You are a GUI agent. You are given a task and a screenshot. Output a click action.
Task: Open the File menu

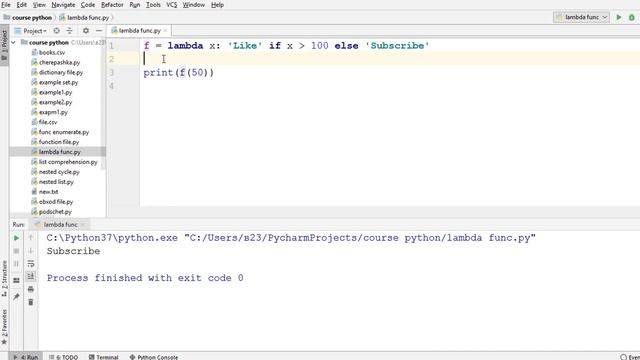click(x=6, y=5)
